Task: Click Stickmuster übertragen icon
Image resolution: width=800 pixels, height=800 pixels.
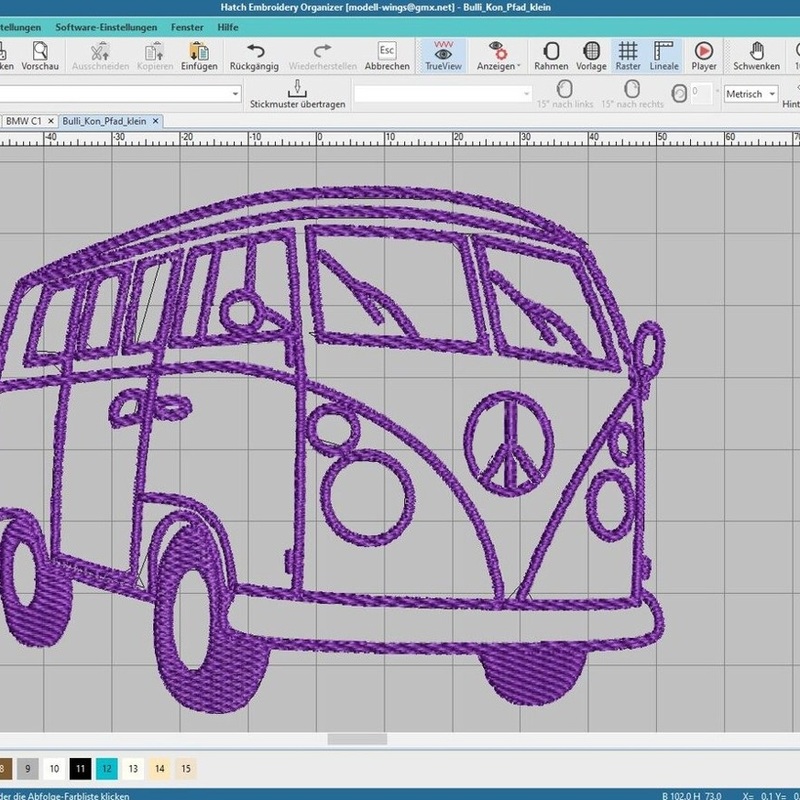Action: click(297, 93)
